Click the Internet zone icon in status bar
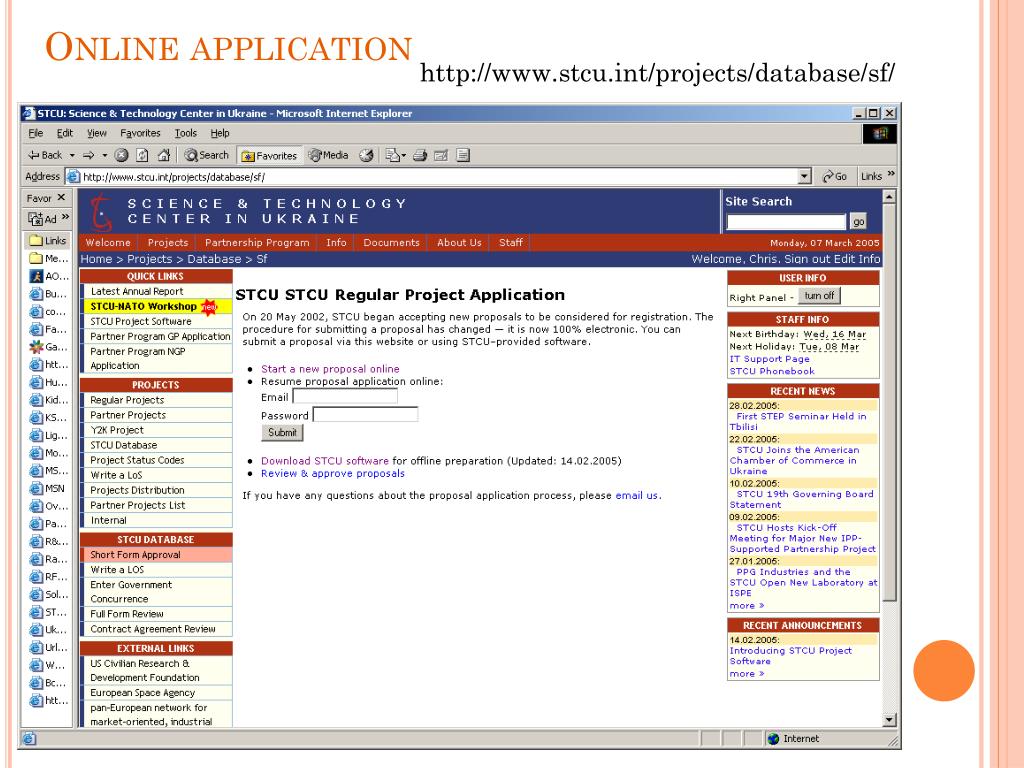 773,739
